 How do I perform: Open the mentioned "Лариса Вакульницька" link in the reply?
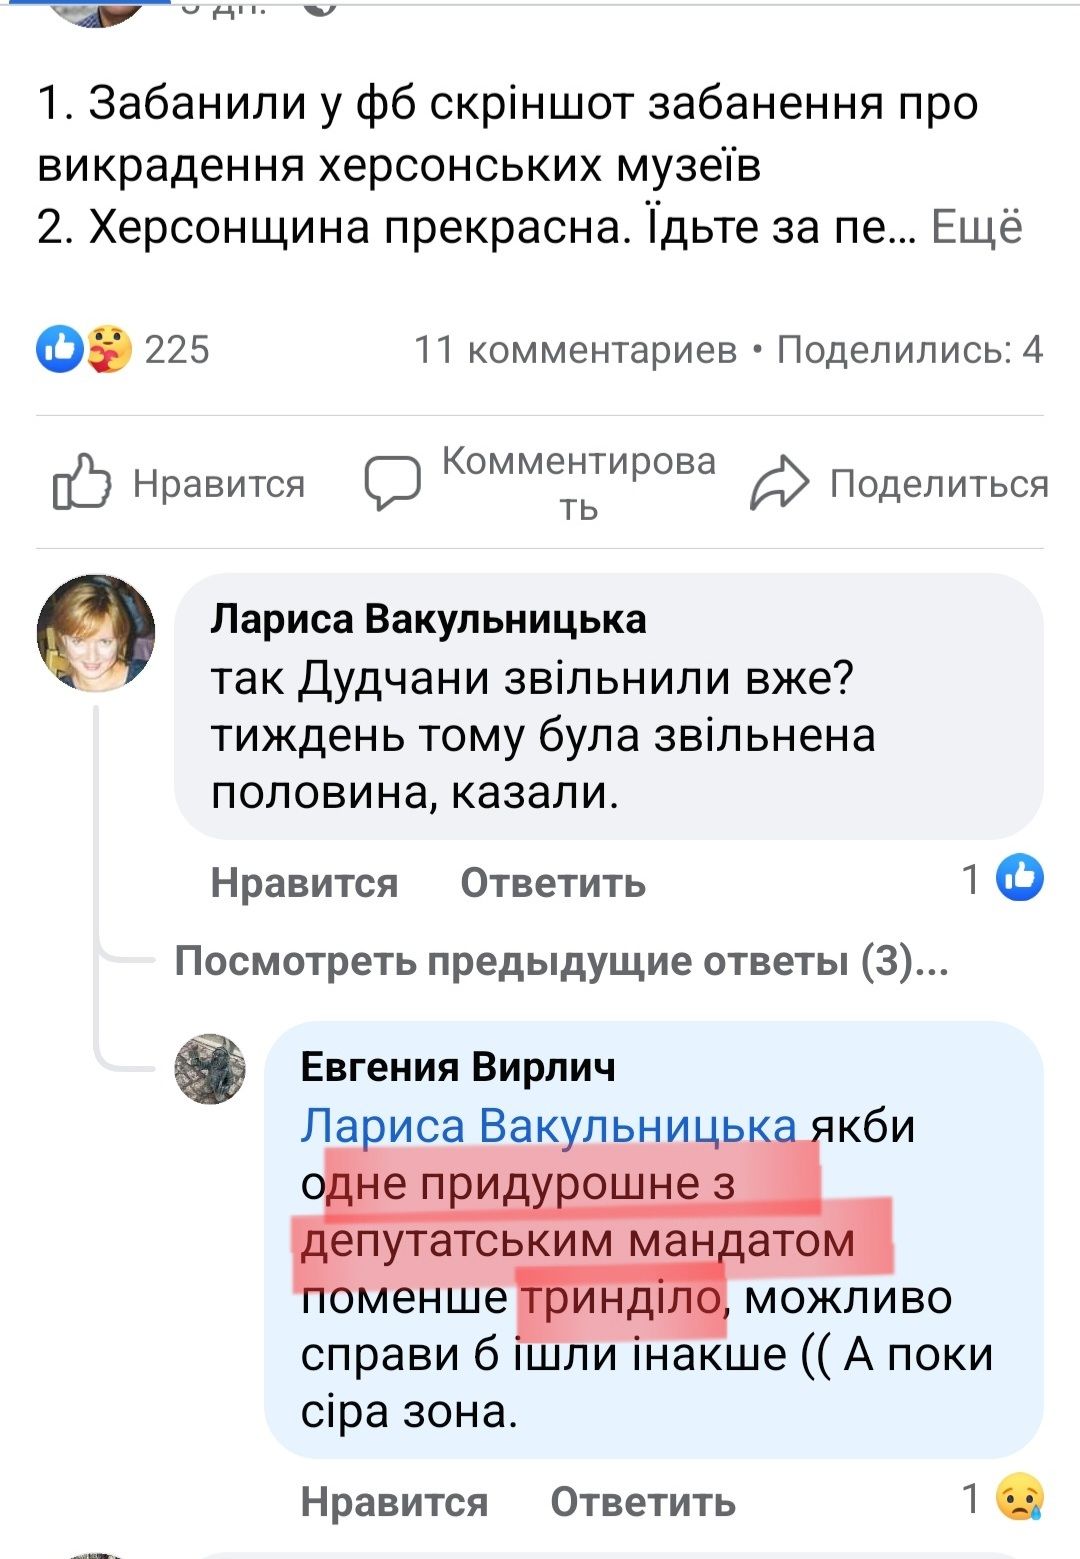tap(548, 1126)
